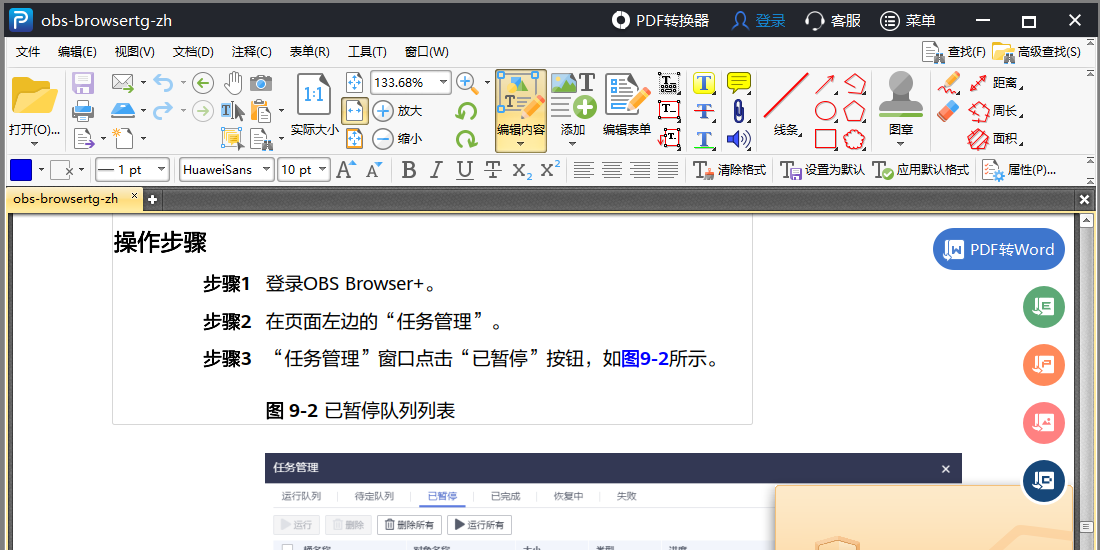This screenshot has height=550, width=1100.
Task: Toggle strikethrough text formatting
Action: coord(493,170)
